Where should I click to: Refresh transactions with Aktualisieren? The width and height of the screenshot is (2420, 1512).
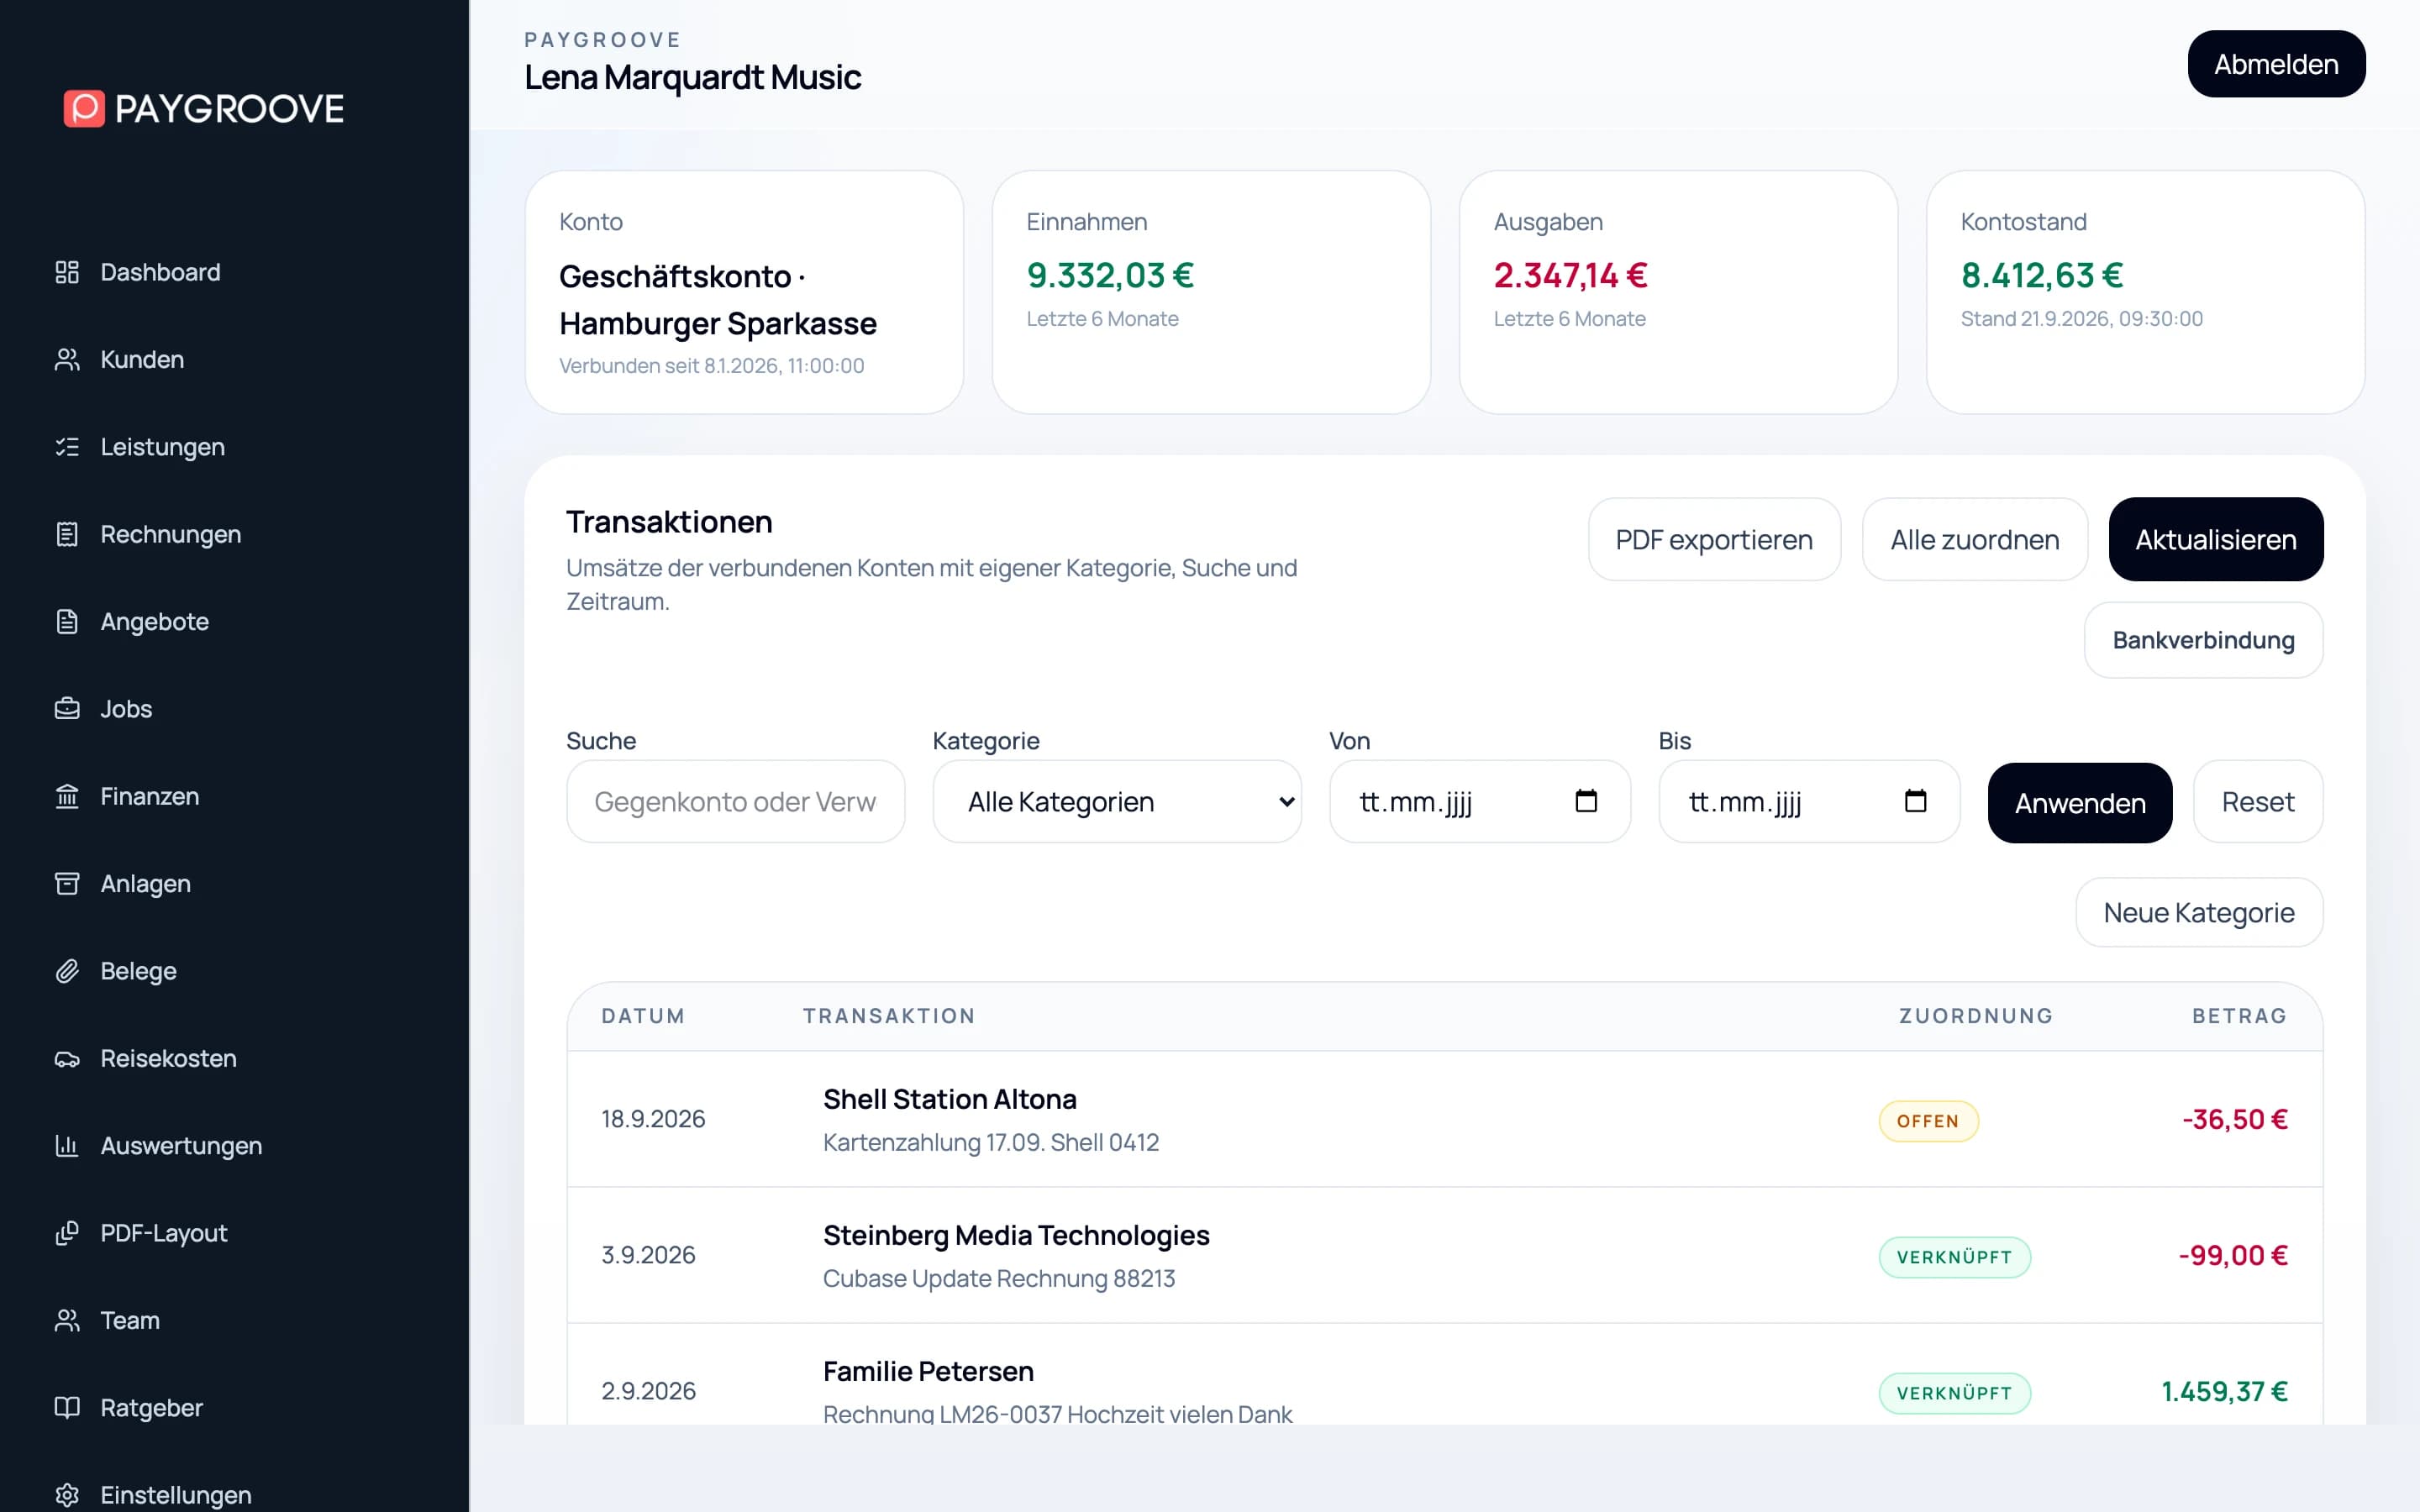(2216, 540)
